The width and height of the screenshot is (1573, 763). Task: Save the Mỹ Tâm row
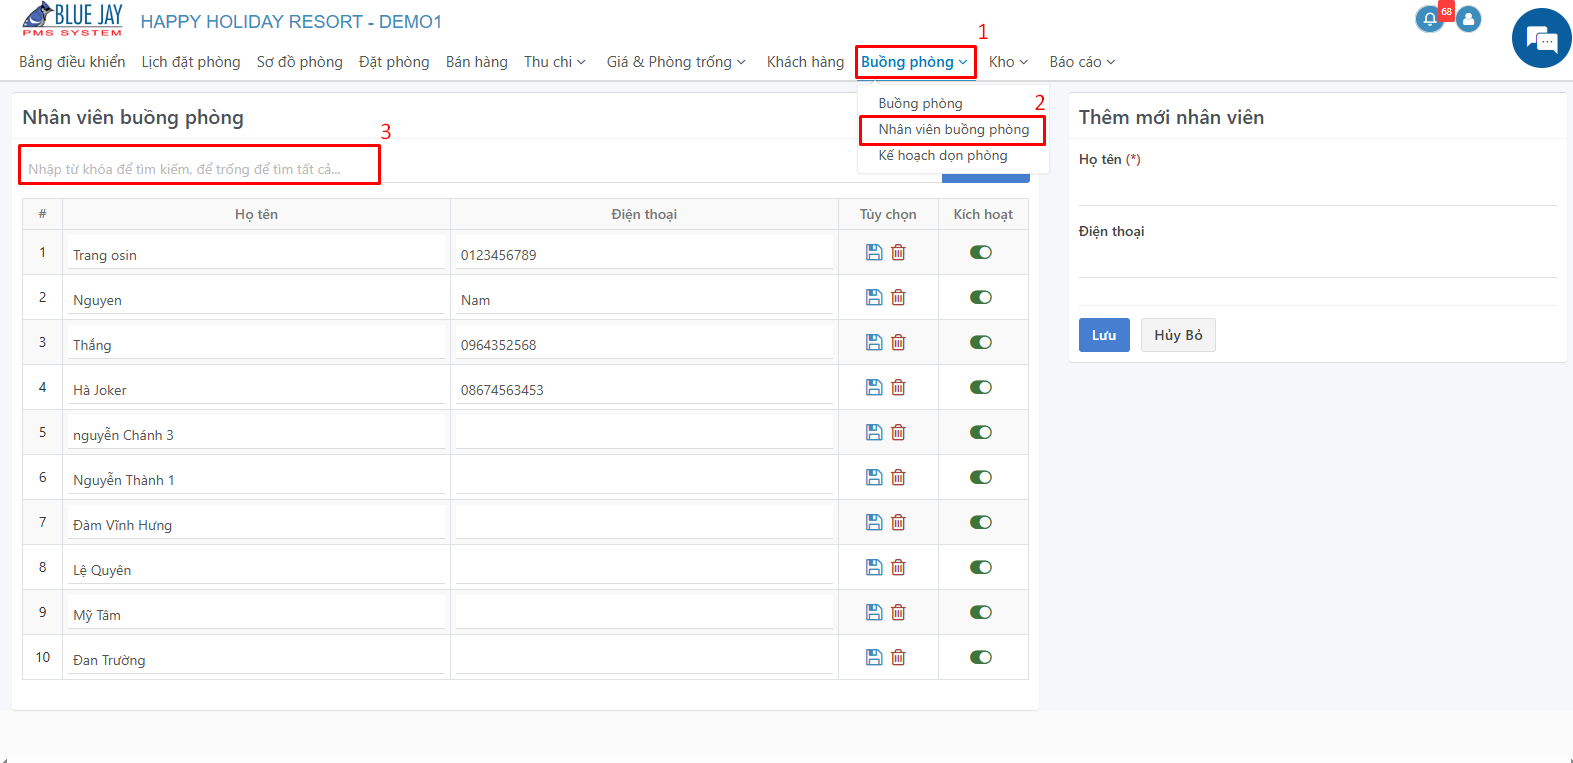(874, 612)
